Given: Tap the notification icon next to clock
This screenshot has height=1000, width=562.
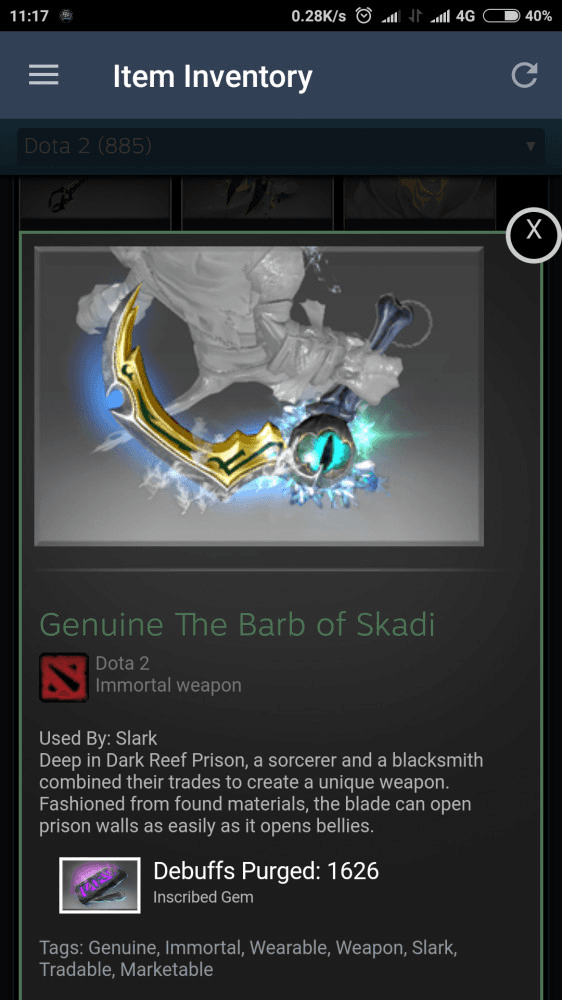Looking at the screenshot, I should coord(65,16).
